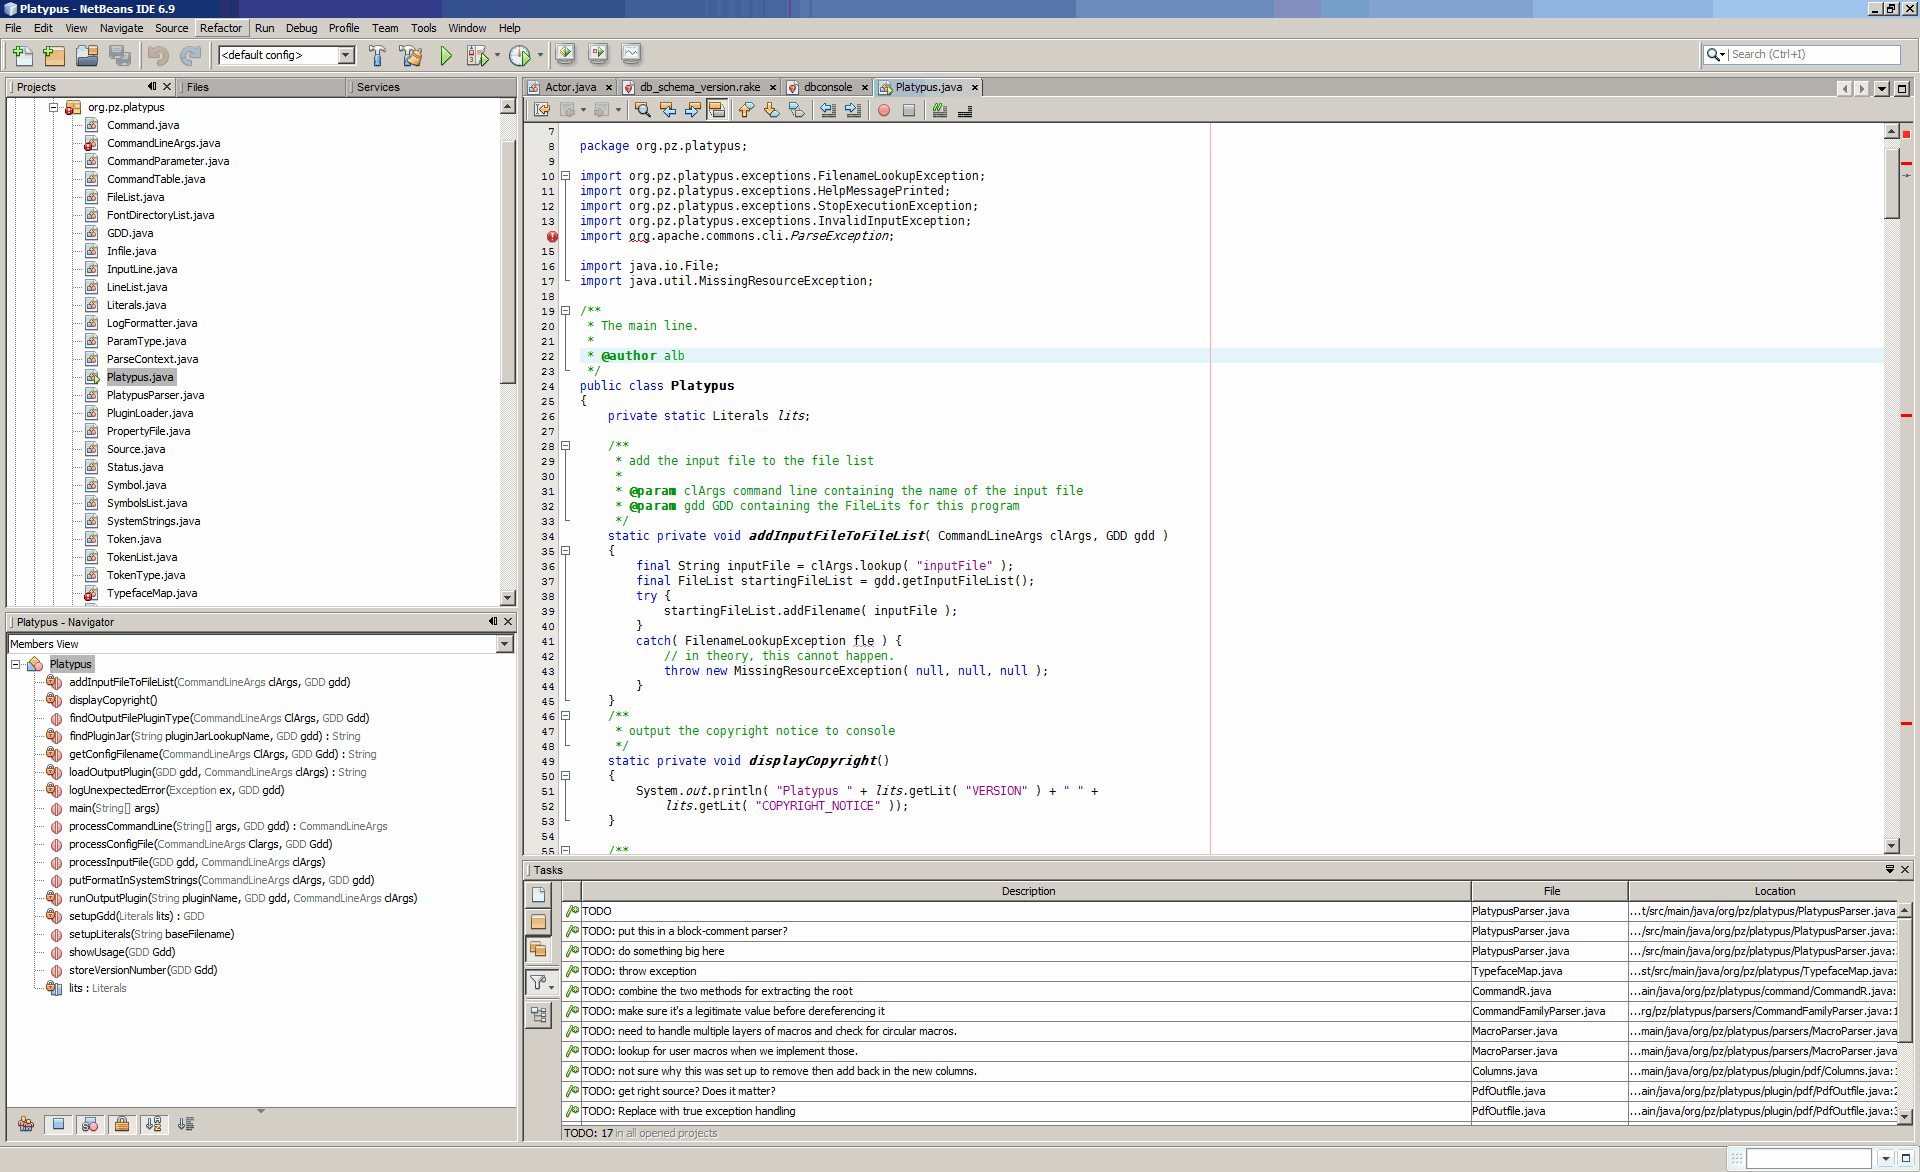Viewport: 1920px width, 1172px height.
Task: Click the Profile Main Project clock icon
Action: (x=519, y=56)
